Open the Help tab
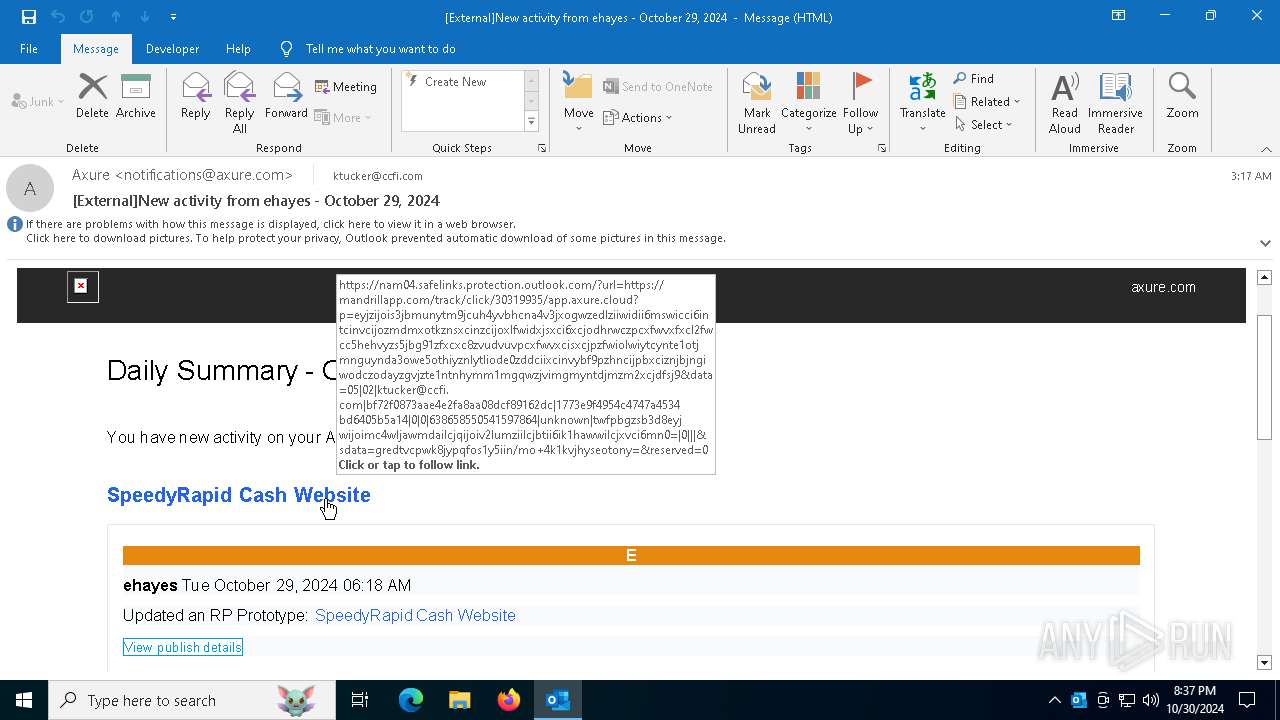Viewport: 1280px width, 720px height. (x=238, y=49)
